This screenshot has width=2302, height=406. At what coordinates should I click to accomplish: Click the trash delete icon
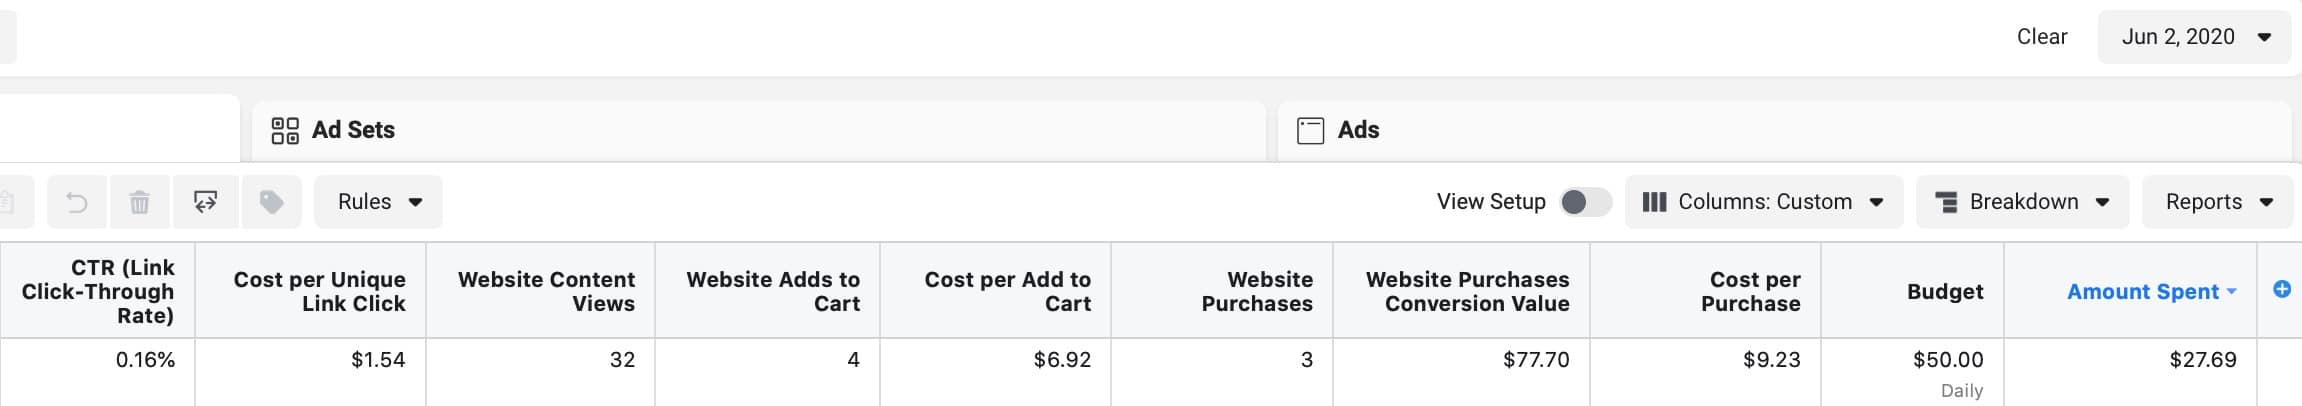[x=140, y=203]
